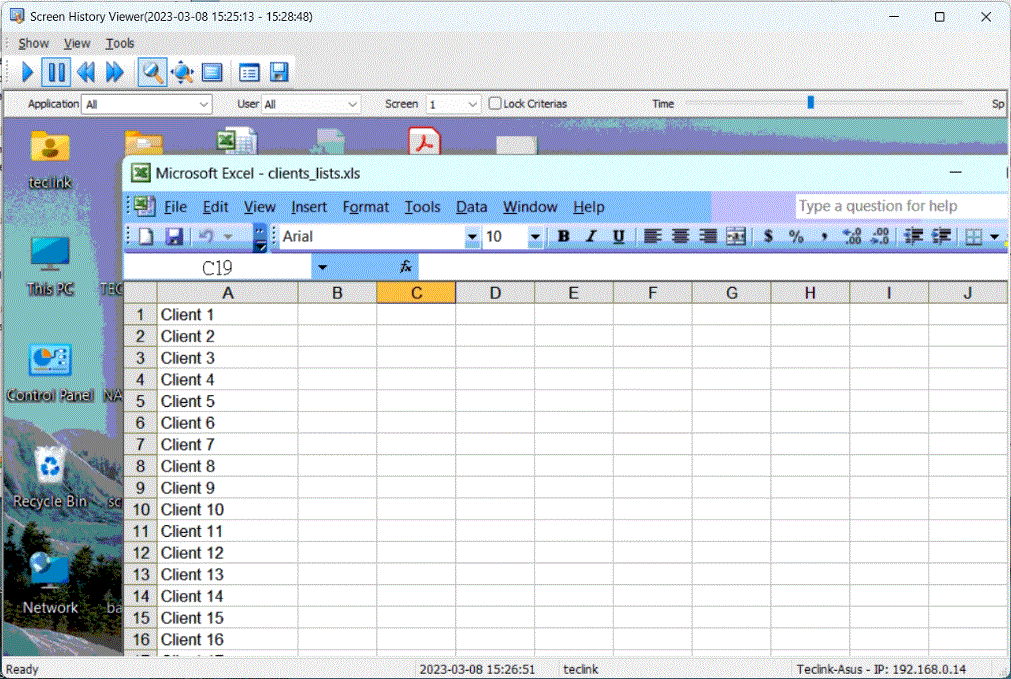Click Excel's Save icon in toolbar

pyautogui.click(x=174, y=237)
